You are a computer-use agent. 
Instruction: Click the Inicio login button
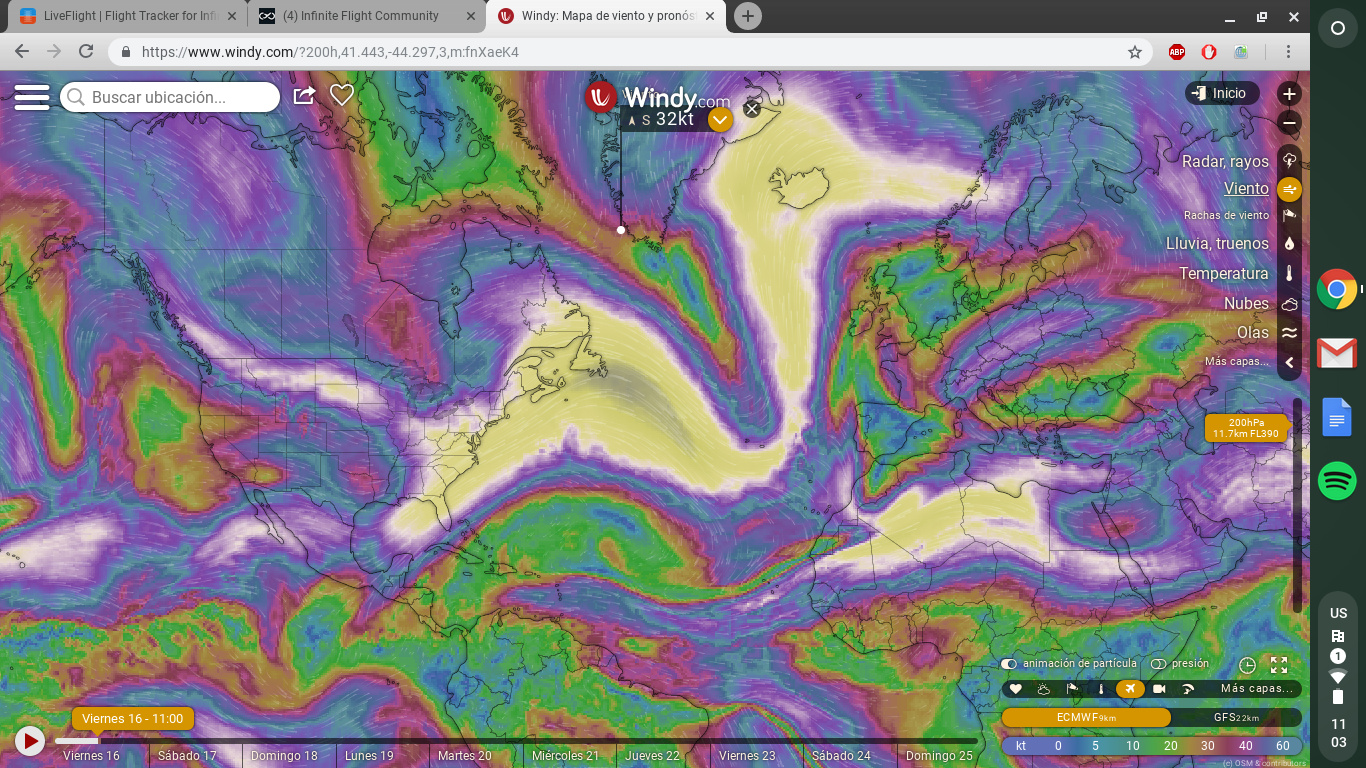(1222, 93)
